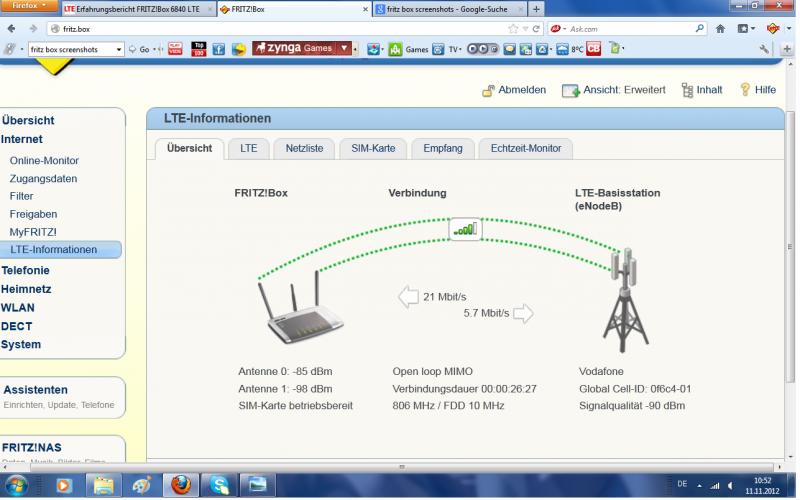
Task: Open MyFRITZ! in the sidebar
Action: point(33,232)
